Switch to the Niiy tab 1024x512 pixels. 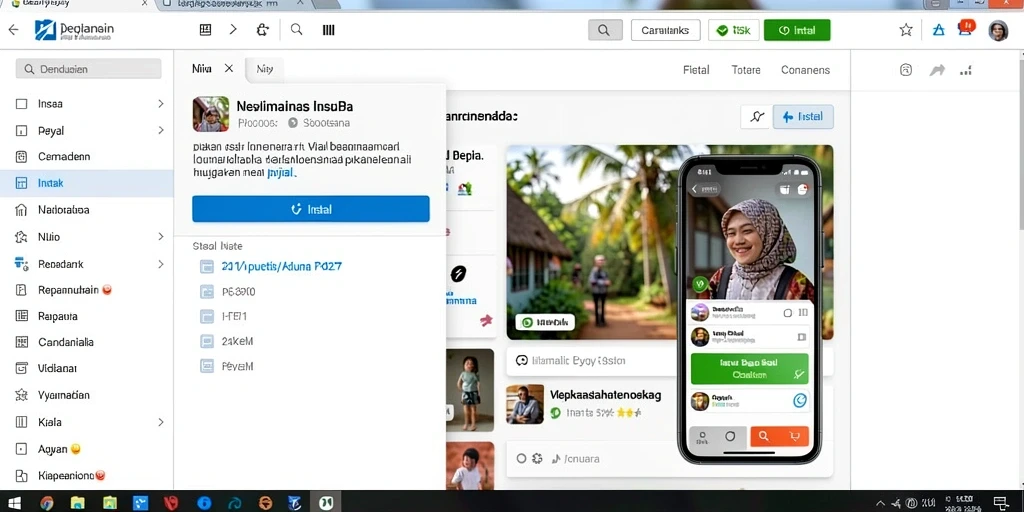coord(264,69)
